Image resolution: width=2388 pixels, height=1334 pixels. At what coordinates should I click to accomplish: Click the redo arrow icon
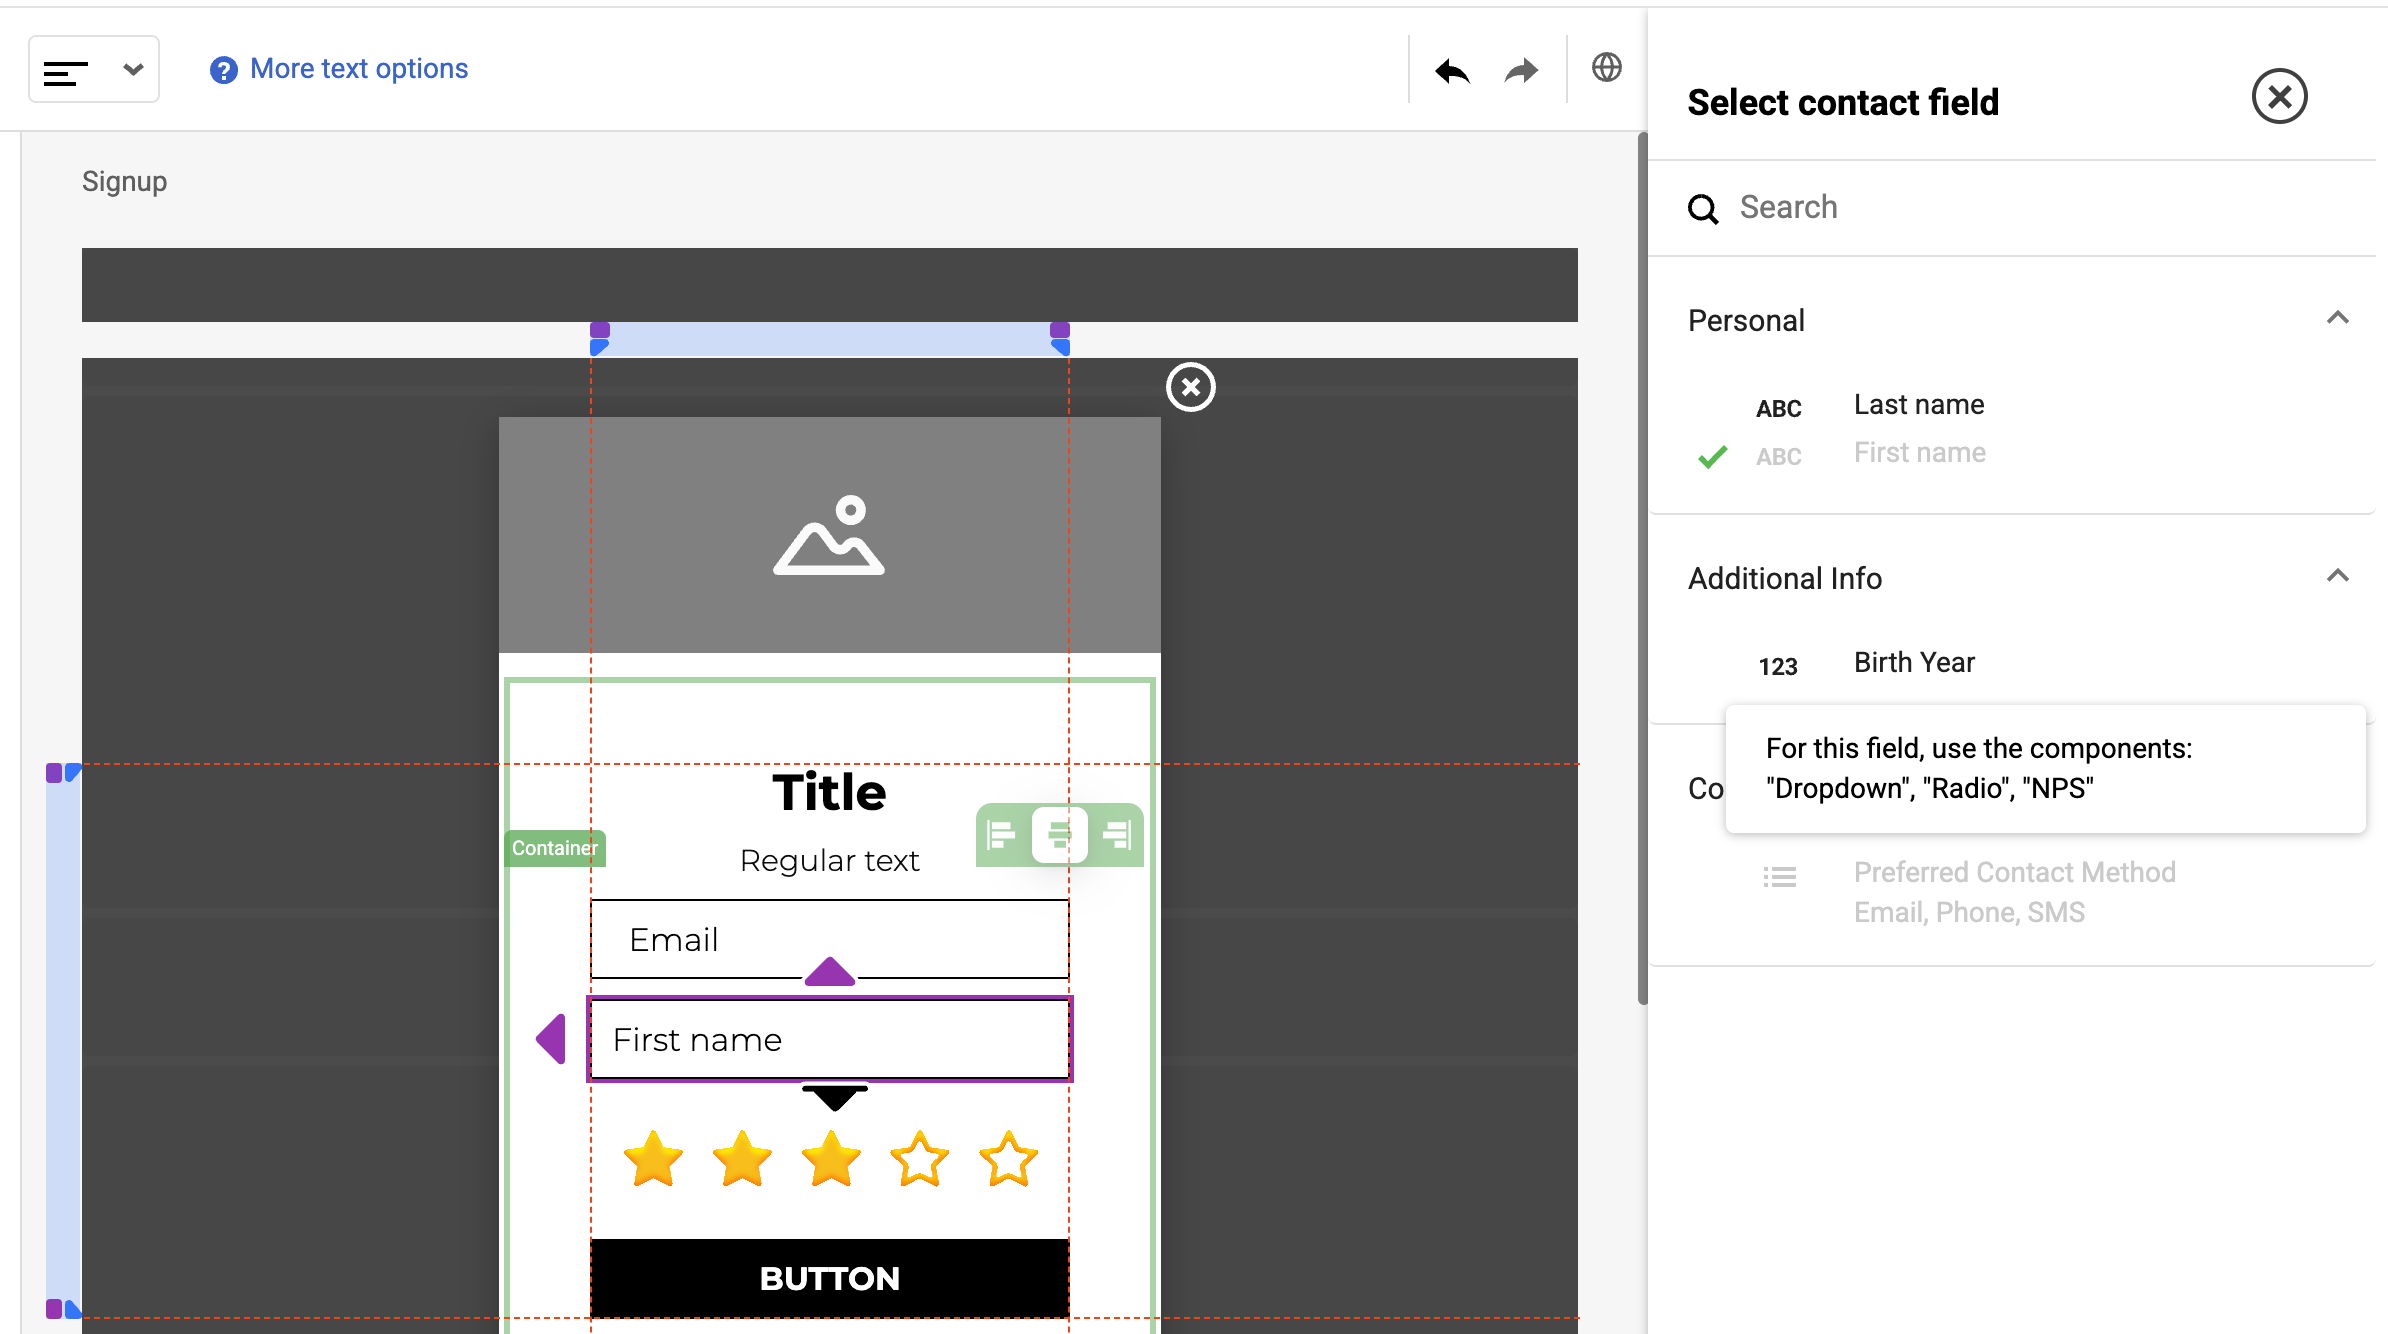point(1521,70)
